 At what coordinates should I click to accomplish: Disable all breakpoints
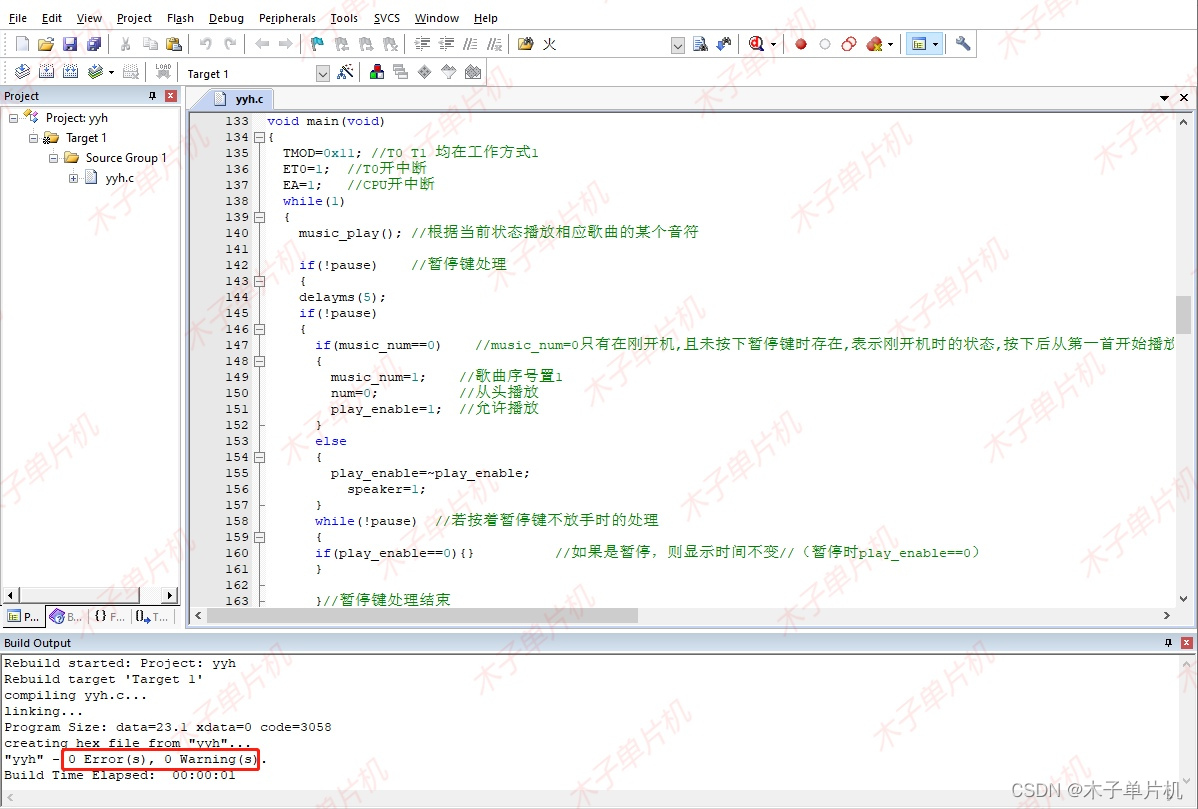point(849,44)
